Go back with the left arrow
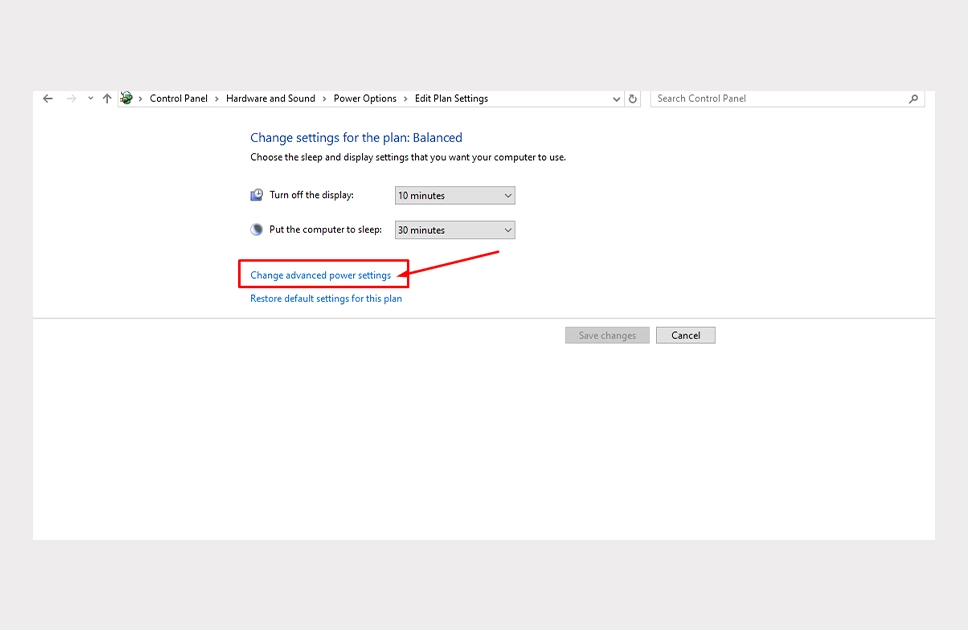This screenshot has height=630, width=968. coord(48,99)
